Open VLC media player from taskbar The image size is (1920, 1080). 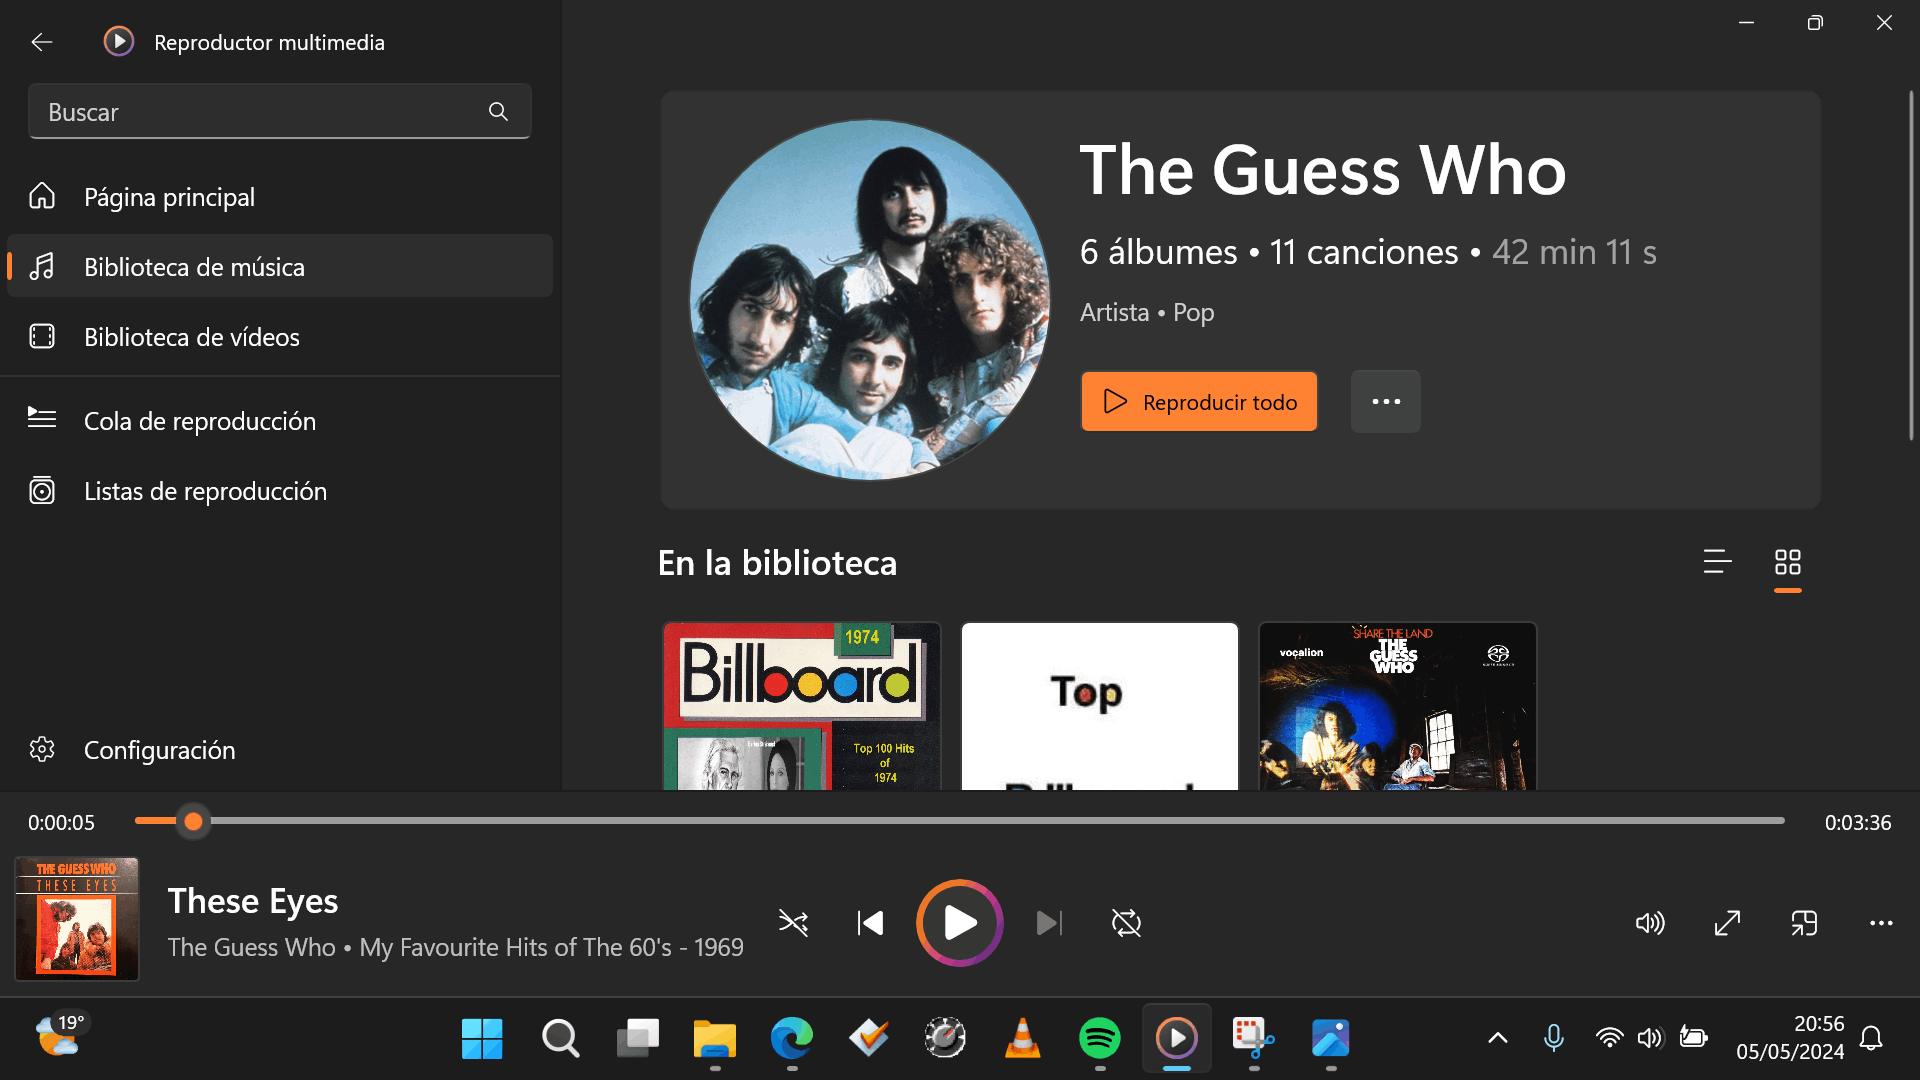coord(1022,1039)
